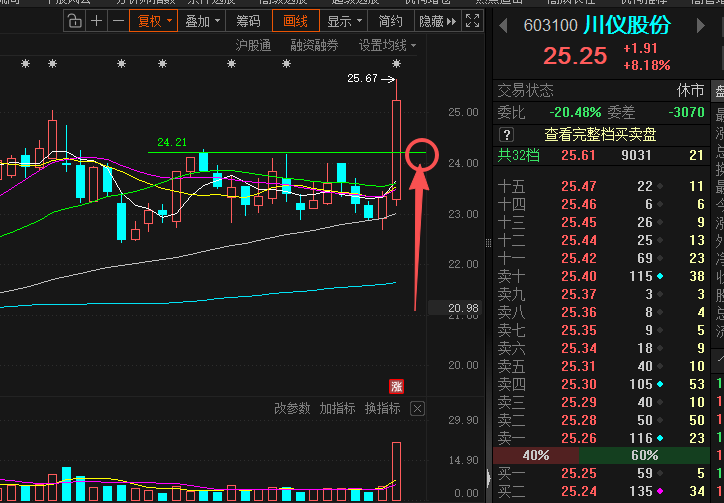Click the diamond icon in 十五 row
Viewport: 724px width, 503px height.
click(660, 186)
